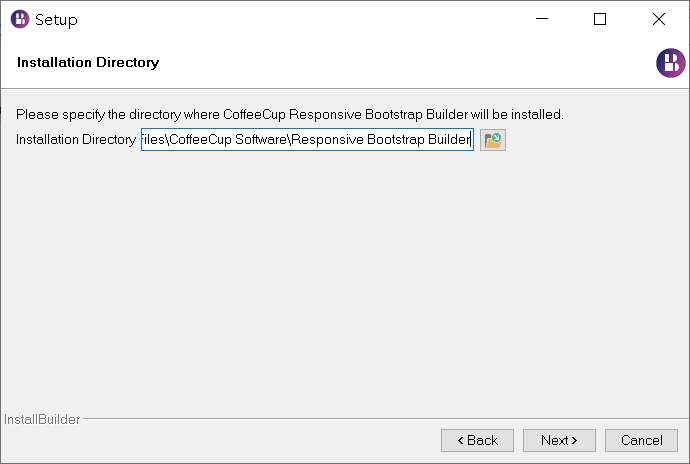
Task: Open the folder browse dialog icon
Action: pos(493,140)
